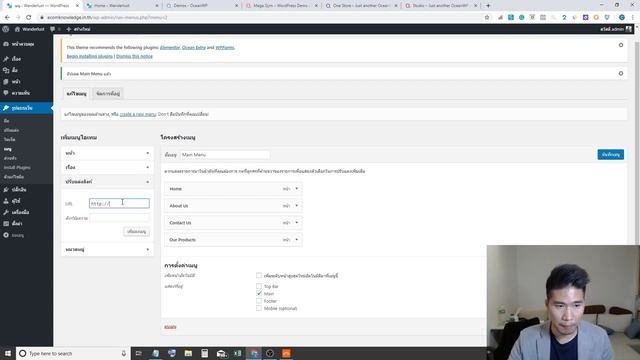Open Excel from the taskbar
The image size is (640, 360).
(237, 353)
